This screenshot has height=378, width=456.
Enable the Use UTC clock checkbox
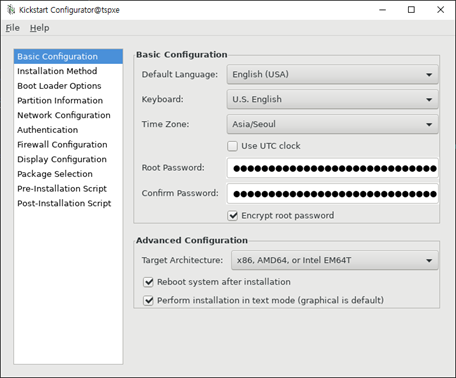click(x=232, y=146)
